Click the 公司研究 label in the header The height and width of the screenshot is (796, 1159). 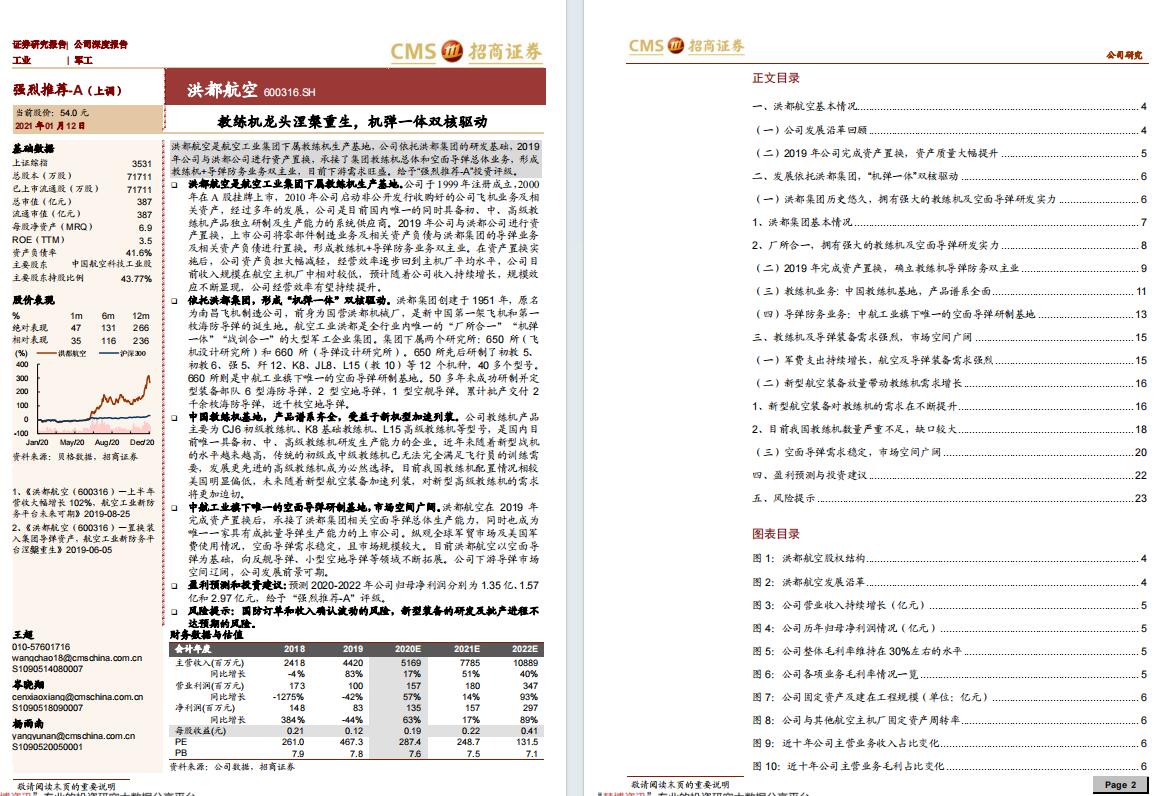(x=1124, y=55)
